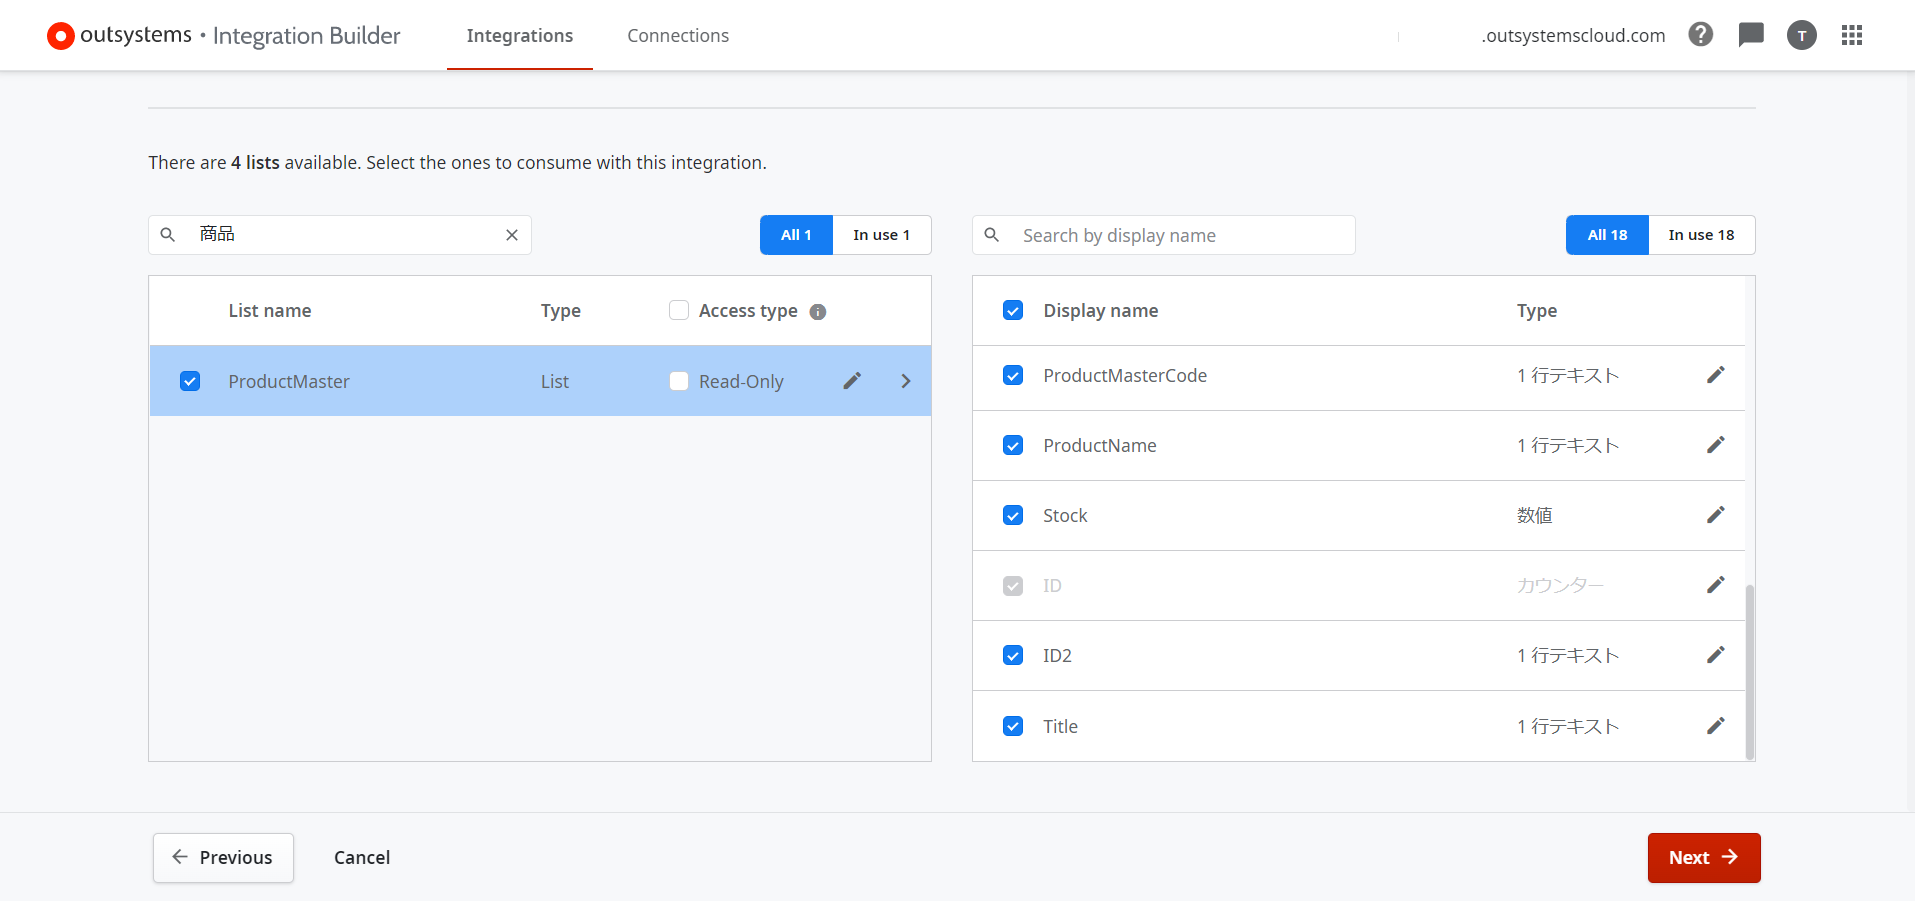
Task: Expand ProductMaster with the chevron arrow
Action: (905, 381)
